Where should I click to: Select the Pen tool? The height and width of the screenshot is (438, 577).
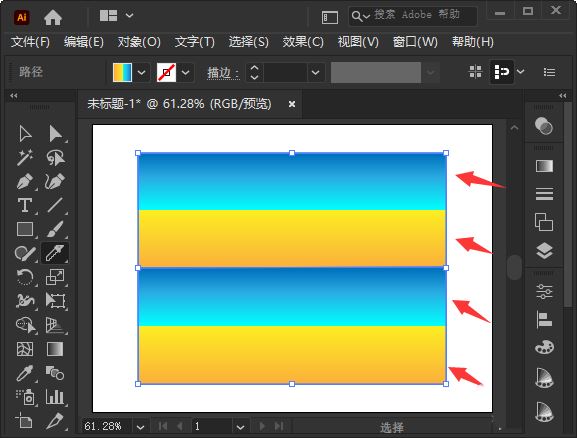(x=25, y=181)
